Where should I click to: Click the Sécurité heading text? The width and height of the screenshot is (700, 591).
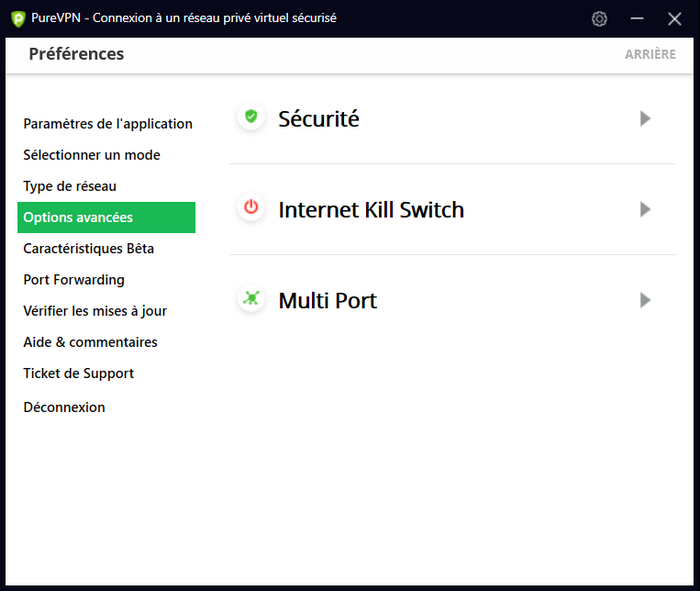[319, 119]
